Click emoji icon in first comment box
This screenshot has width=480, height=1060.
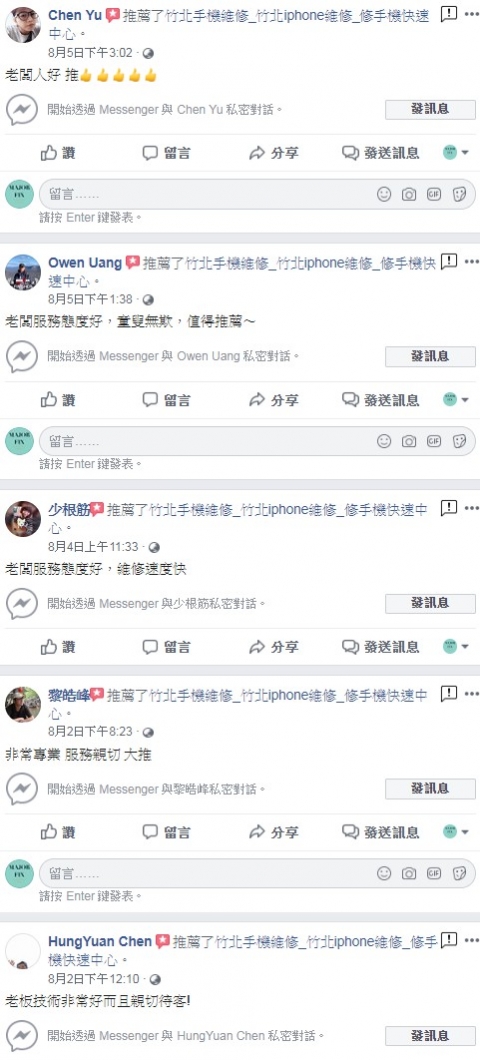[384, 195]
